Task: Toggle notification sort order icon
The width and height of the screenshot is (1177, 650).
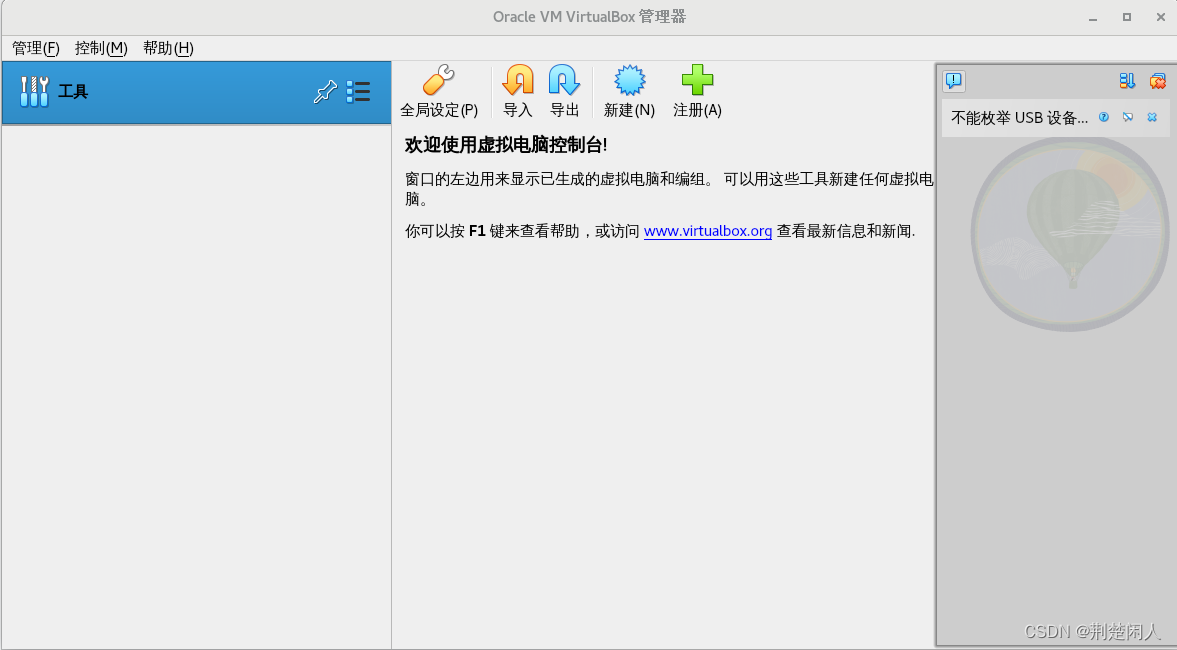Action: [x=1127, y=81]
